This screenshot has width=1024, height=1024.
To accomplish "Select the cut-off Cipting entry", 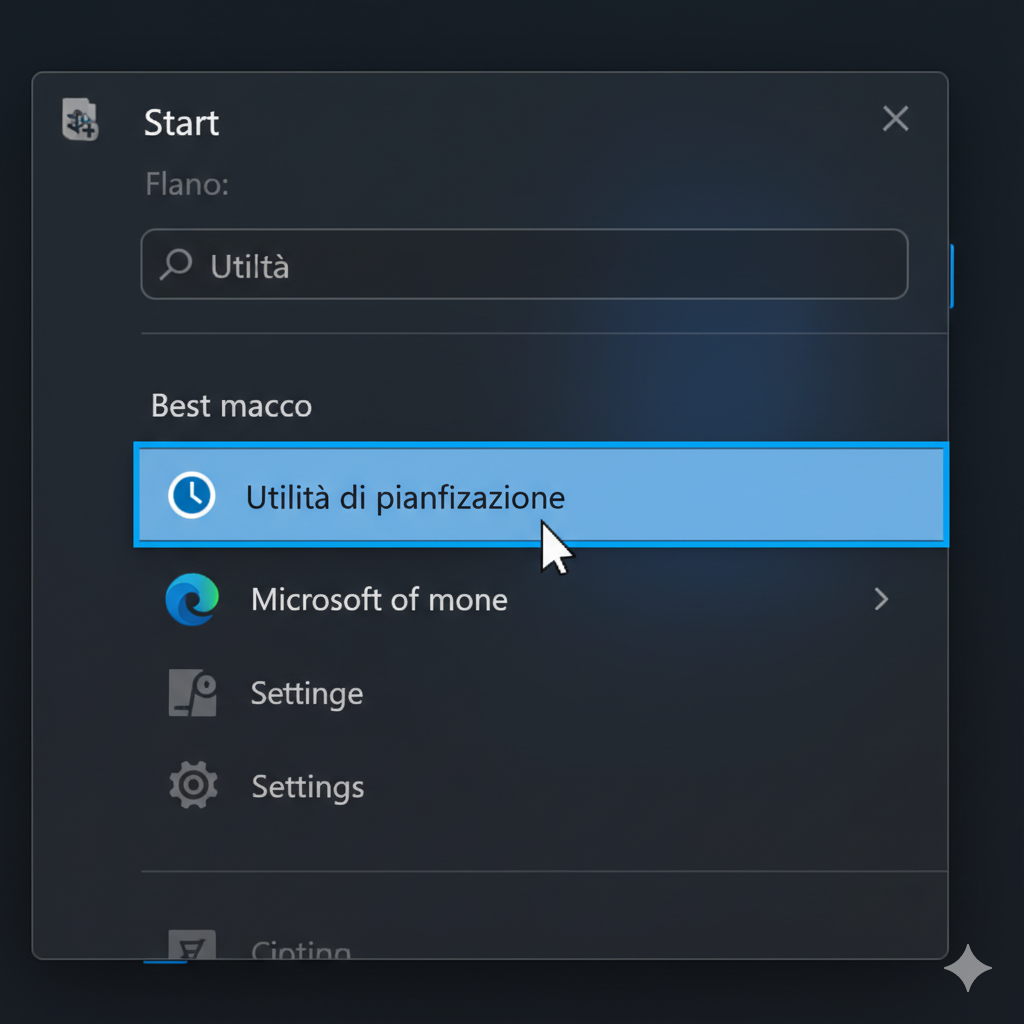I will (x=300, y=949).
